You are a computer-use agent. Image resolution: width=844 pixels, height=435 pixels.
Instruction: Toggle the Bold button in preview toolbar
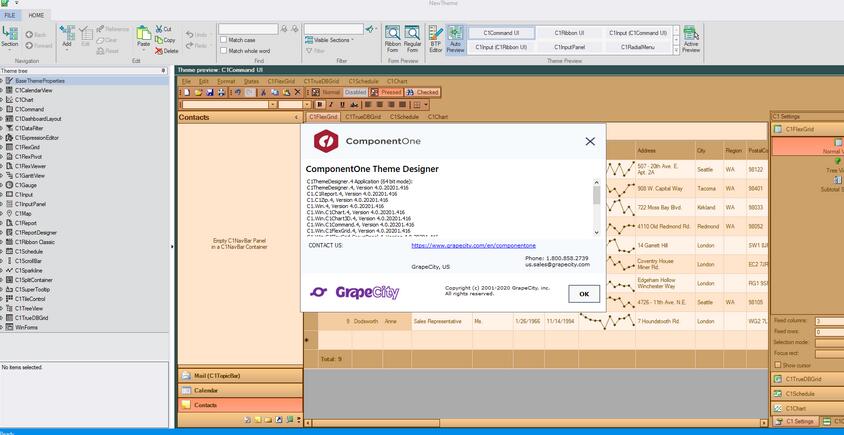320,104
